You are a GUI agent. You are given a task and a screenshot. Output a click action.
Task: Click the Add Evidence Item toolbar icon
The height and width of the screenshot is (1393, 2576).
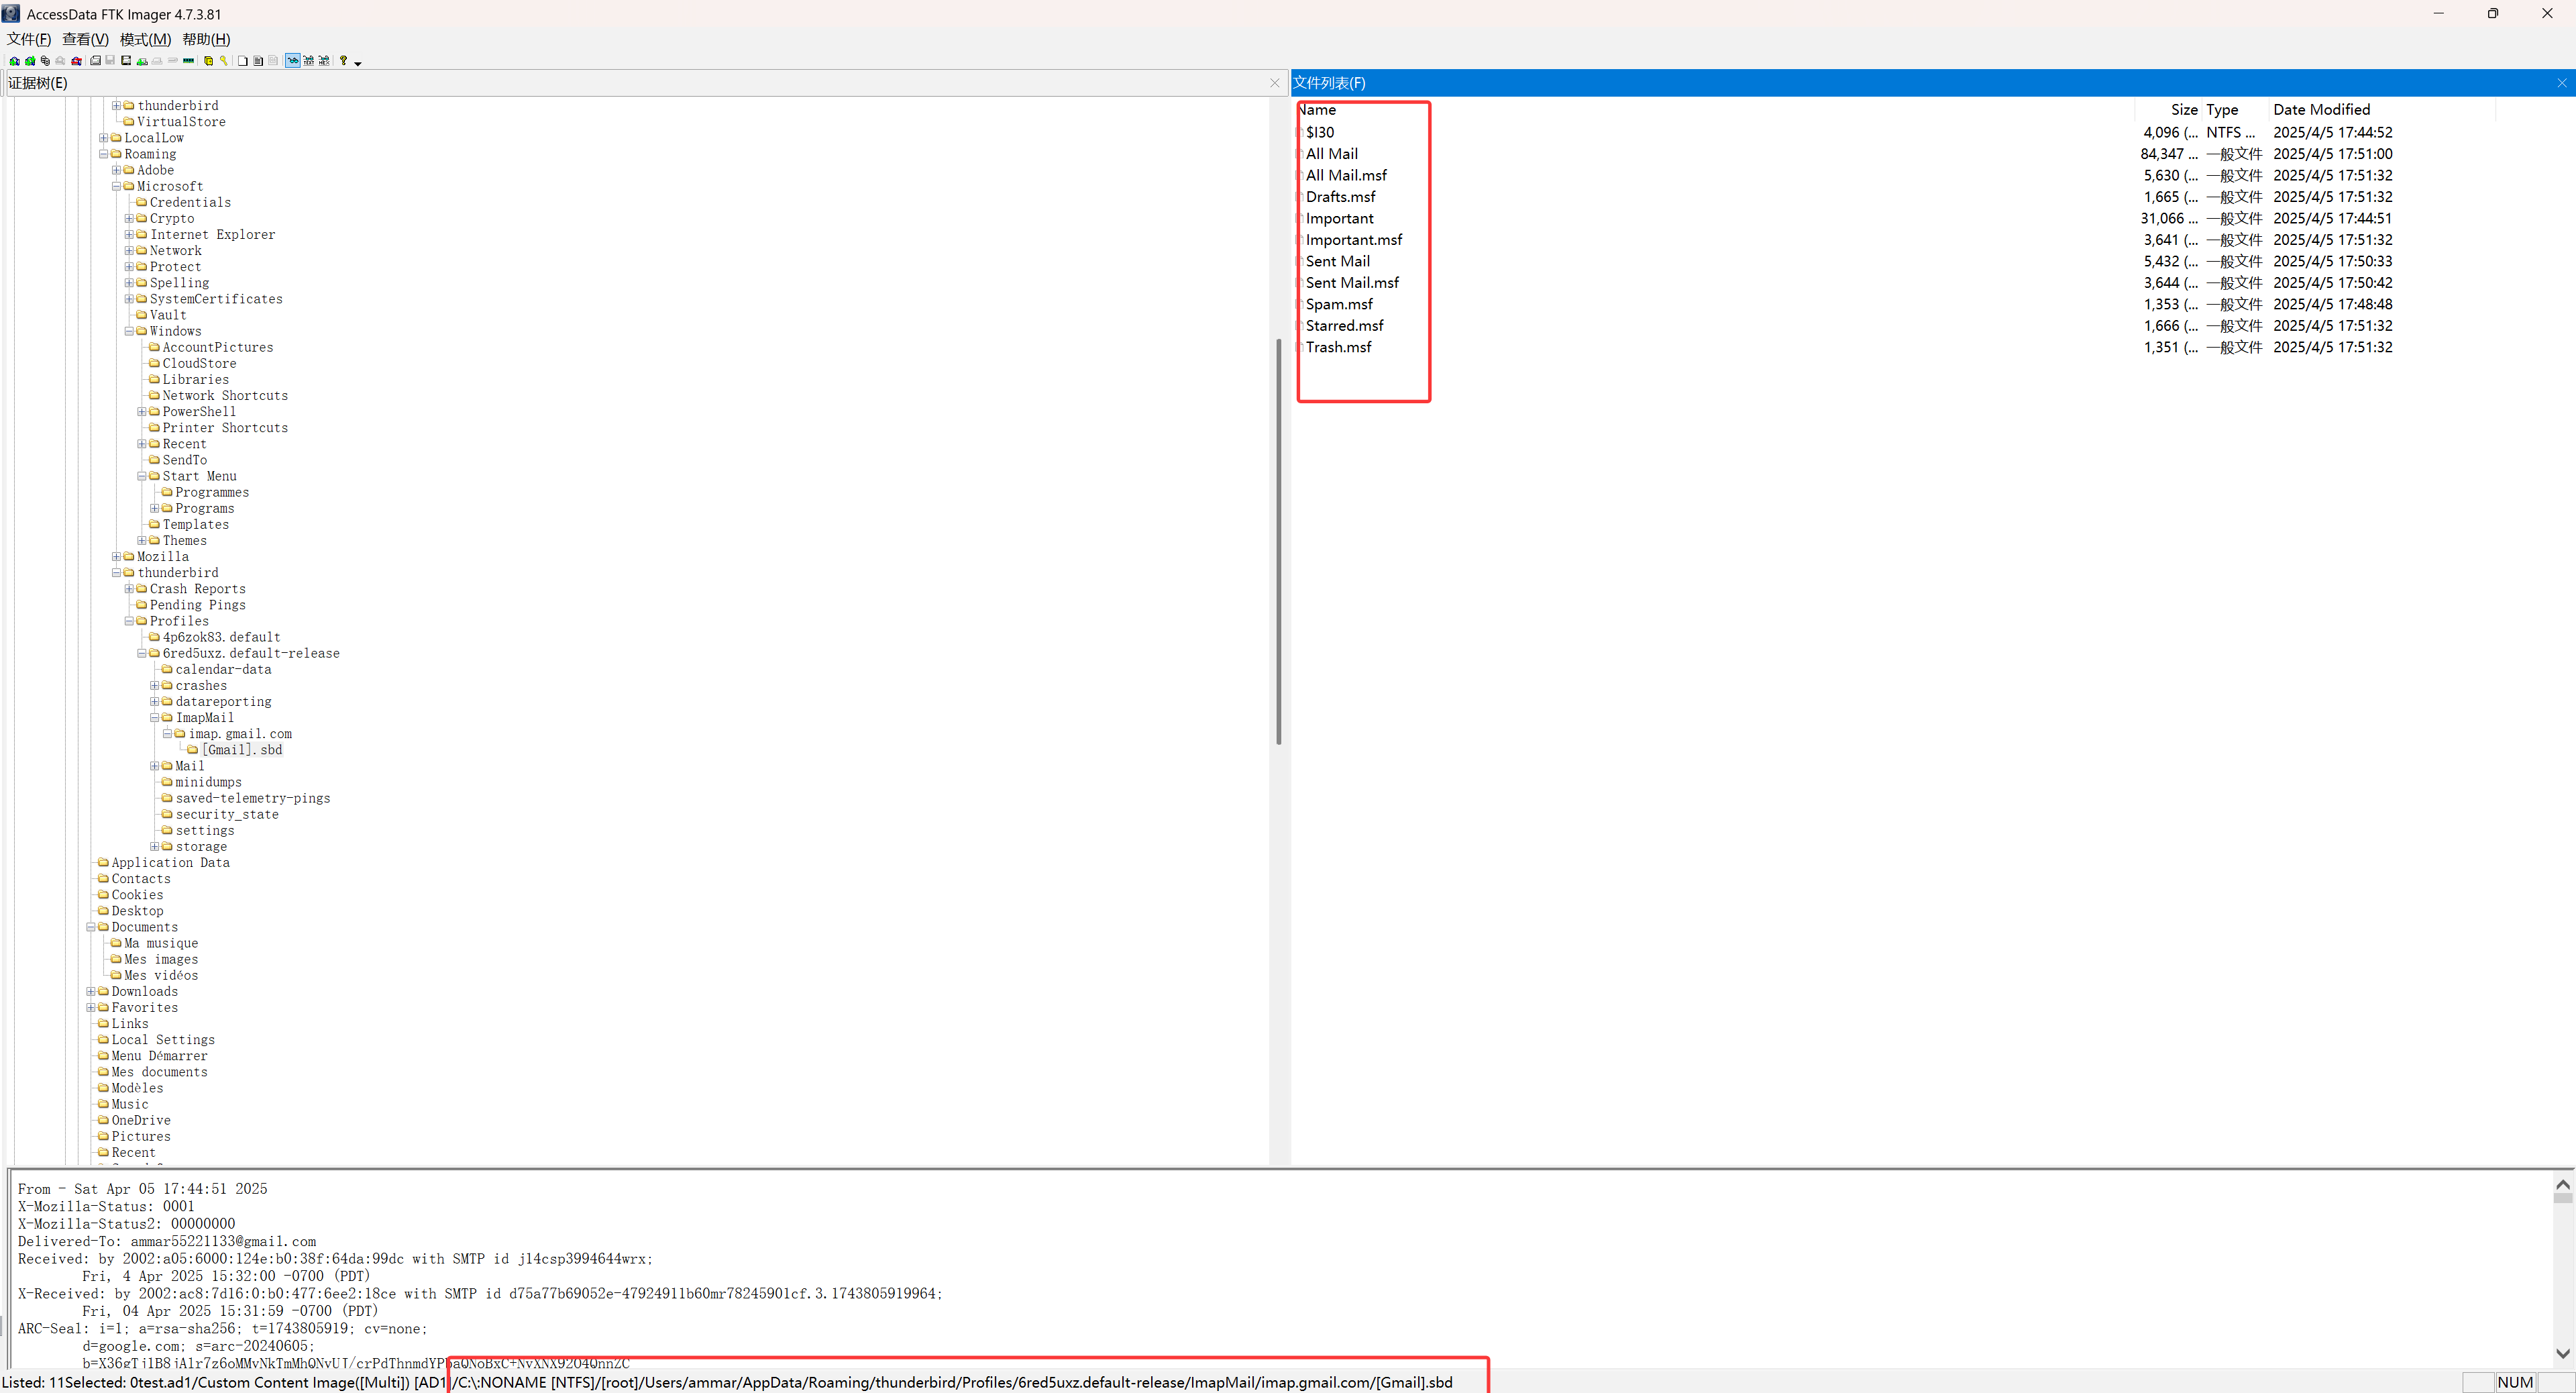[14, 61]
